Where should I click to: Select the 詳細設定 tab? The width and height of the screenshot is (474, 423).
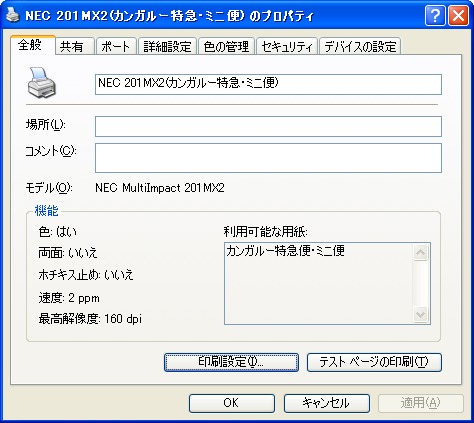point(168,46)
